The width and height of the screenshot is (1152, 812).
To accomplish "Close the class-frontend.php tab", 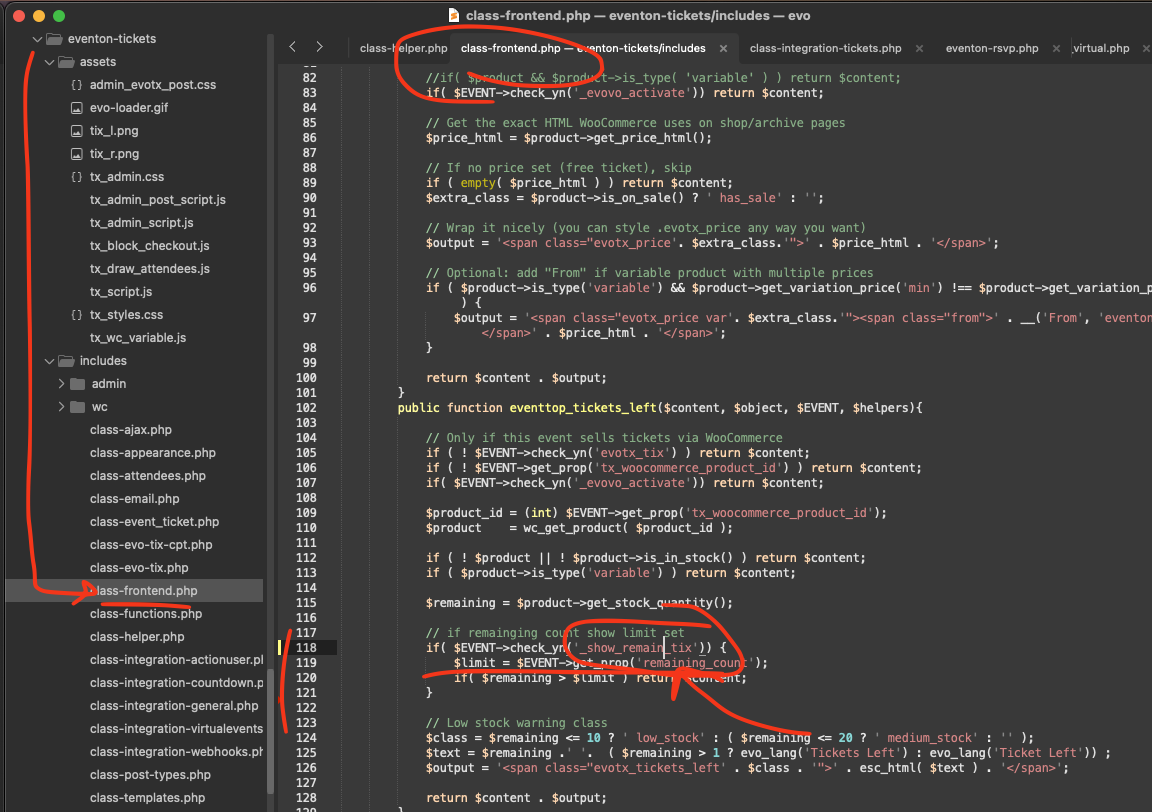I will 723,48.
